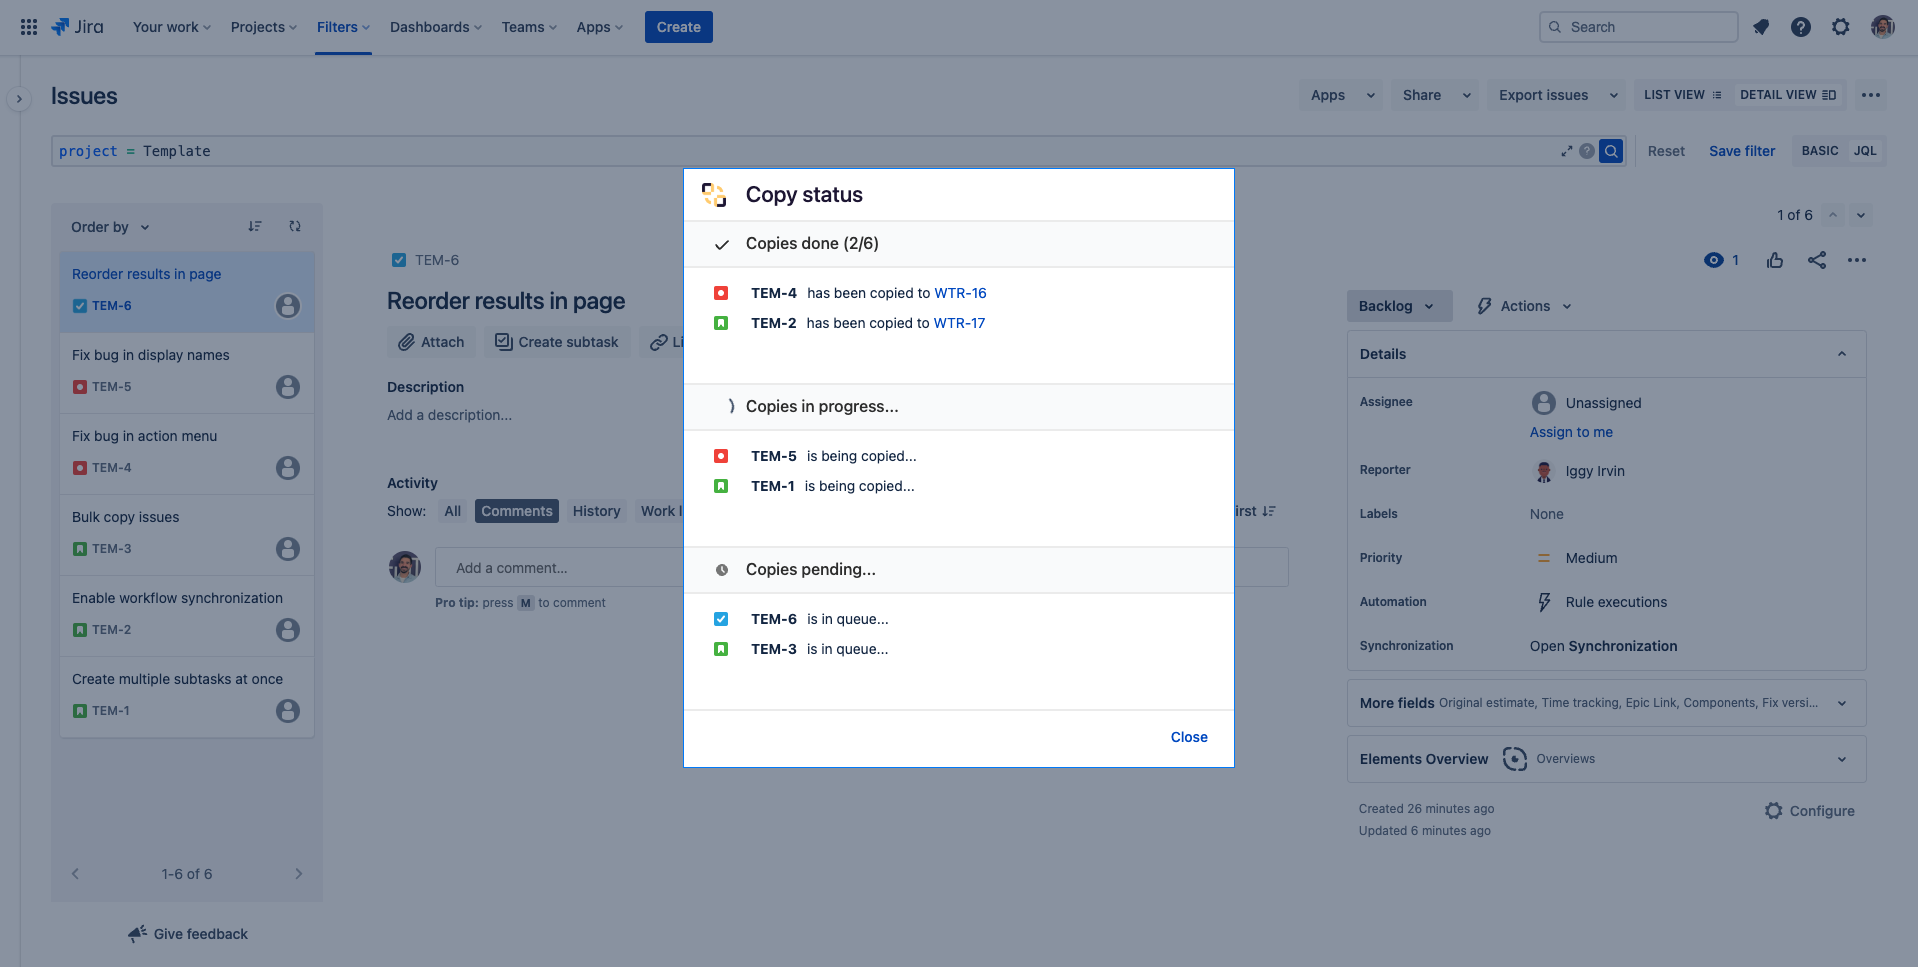Open linked issue WTR-16
1918x967 pixels.
click(x=960, y=292)
